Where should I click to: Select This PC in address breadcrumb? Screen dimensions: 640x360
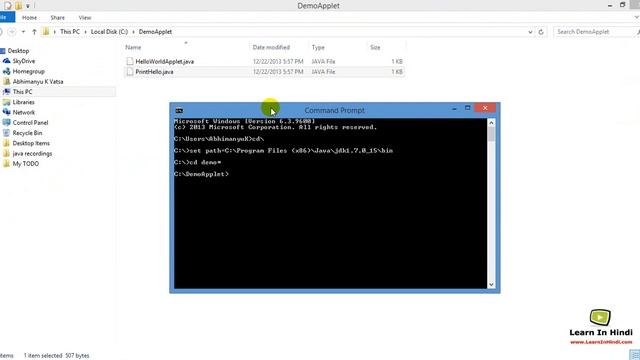[x=70, y=31]
